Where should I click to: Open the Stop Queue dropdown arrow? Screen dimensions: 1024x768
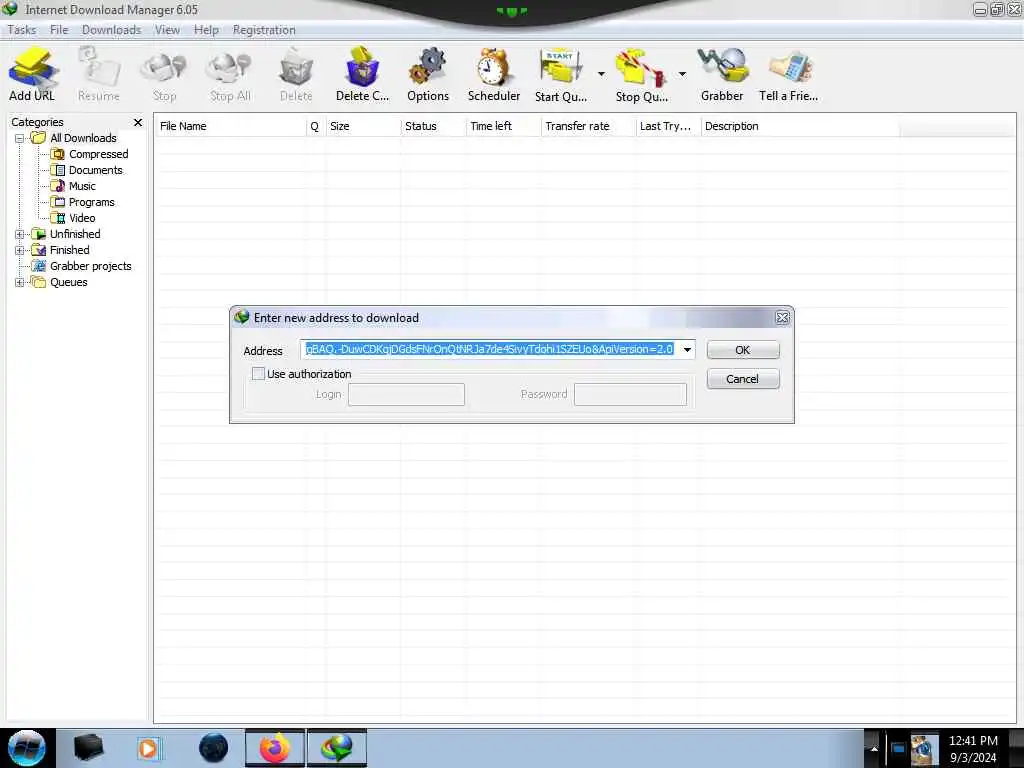click(x=682, y=74)
